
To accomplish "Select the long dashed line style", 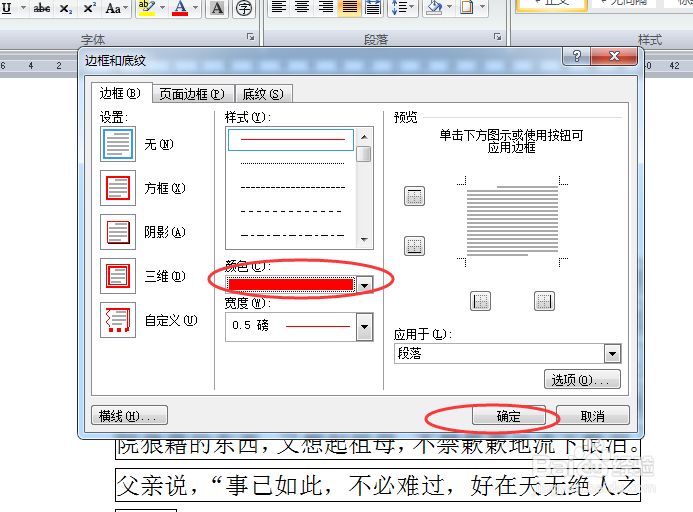I will coord(292,211).
